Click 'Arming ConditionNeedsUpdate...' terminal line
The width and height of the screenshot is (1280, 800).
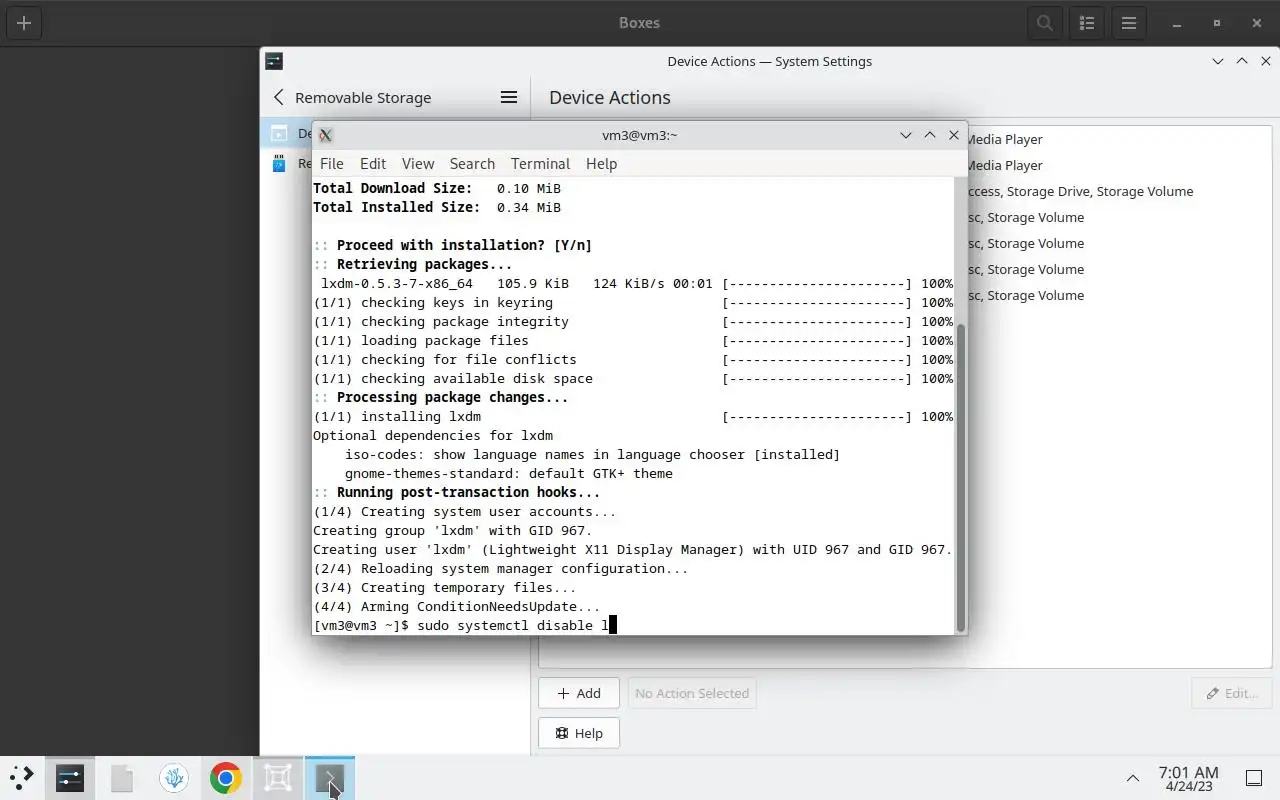[457, 606]
